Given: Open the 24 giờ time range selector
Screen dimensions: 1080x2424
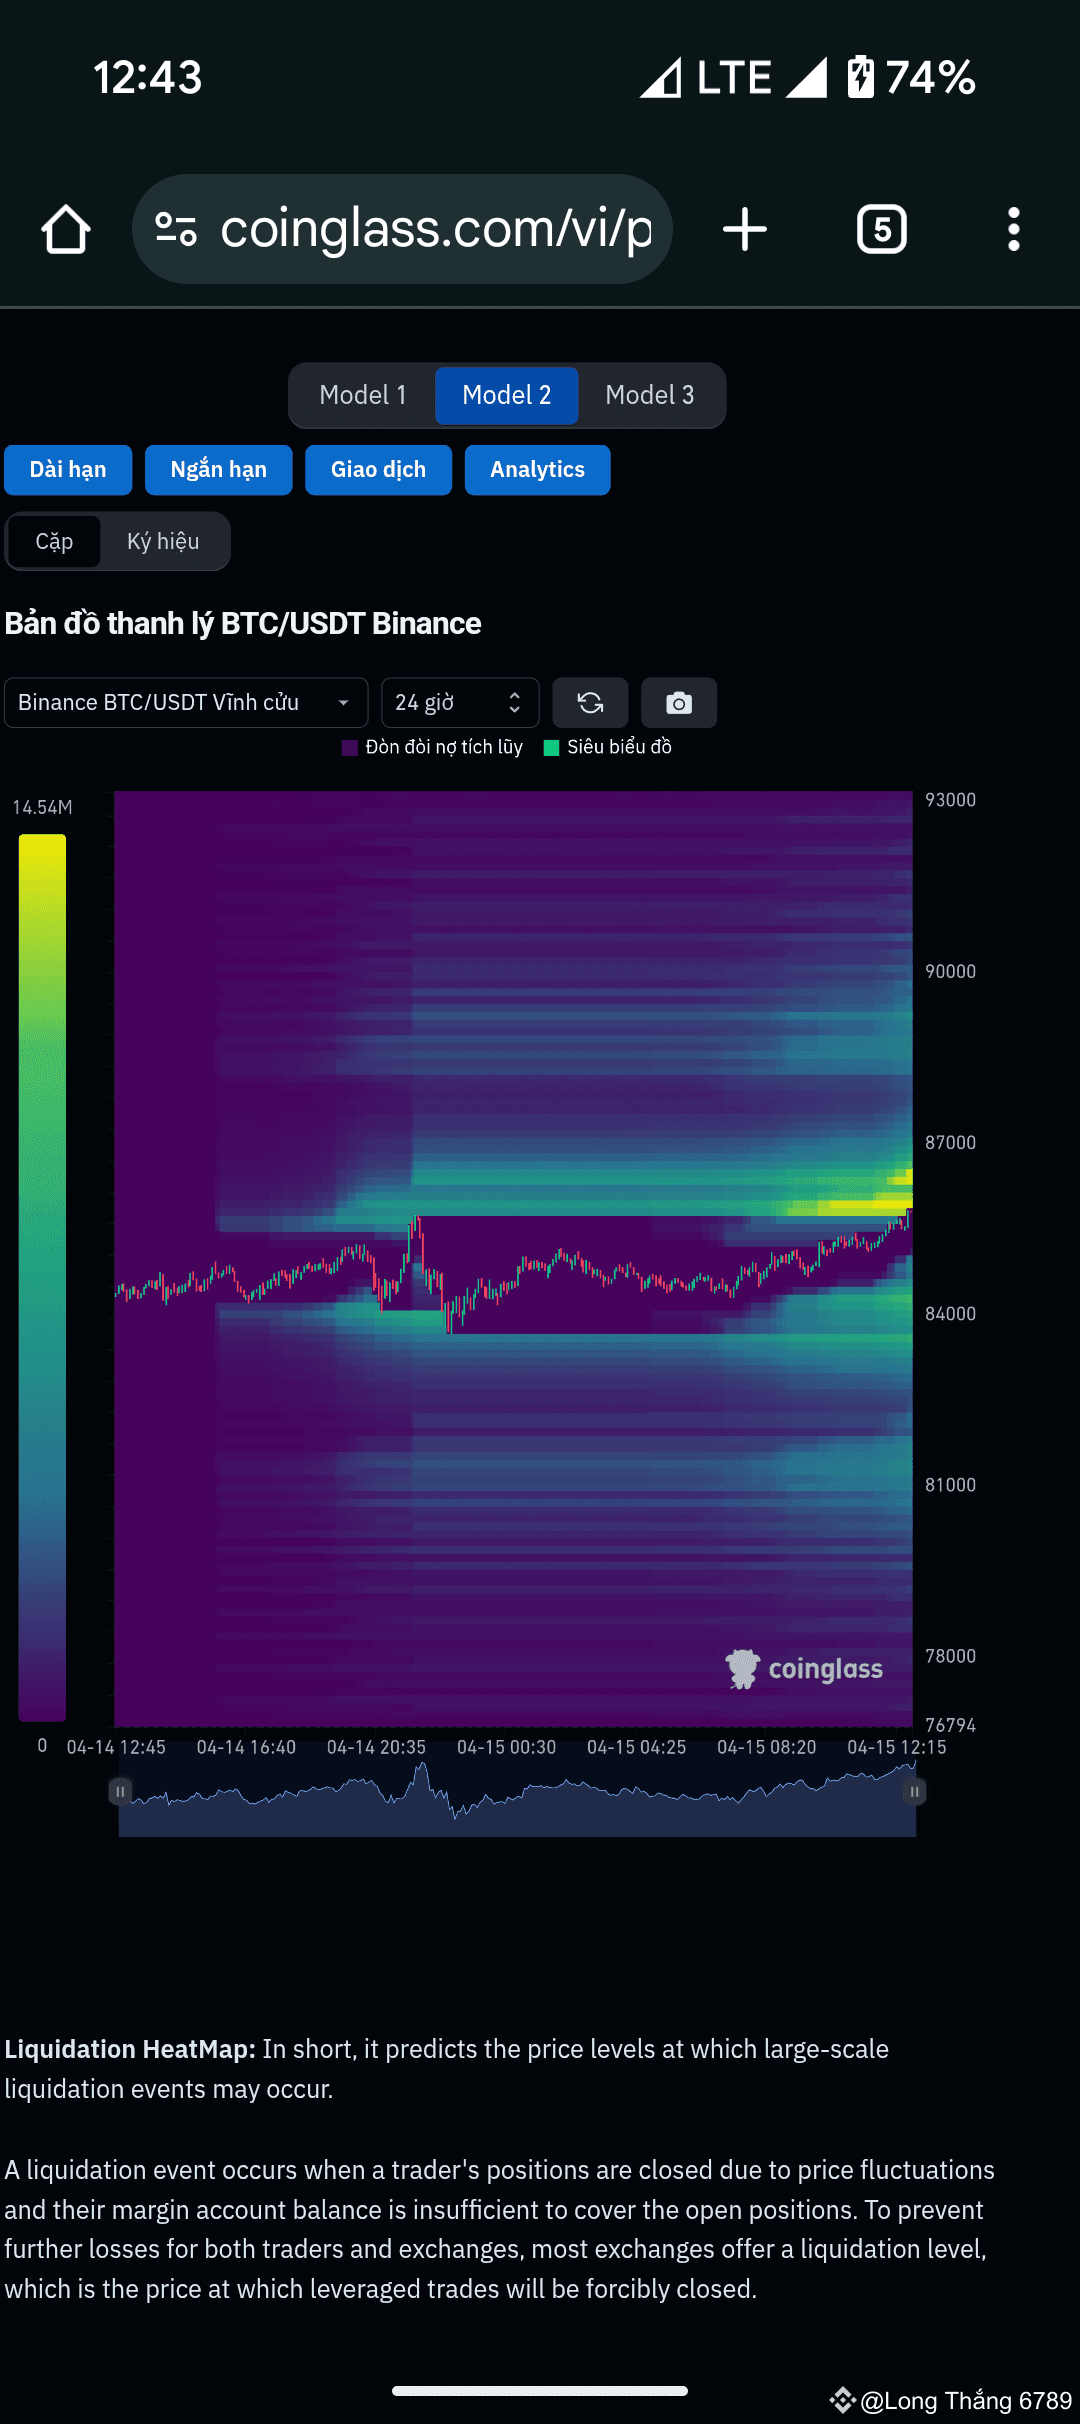Looking at the screenshot, I should coord(460,703).
